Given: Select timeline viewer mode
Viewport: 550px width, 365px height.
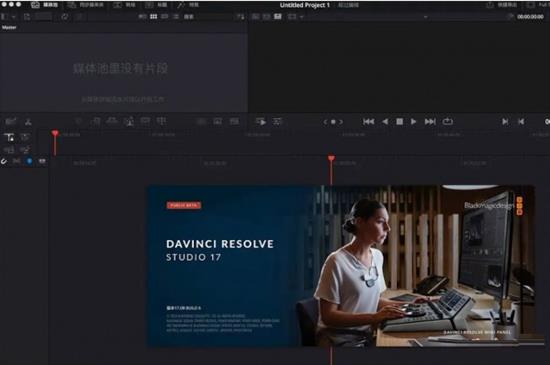Looking at the screenshot, I should coord(278,16).
